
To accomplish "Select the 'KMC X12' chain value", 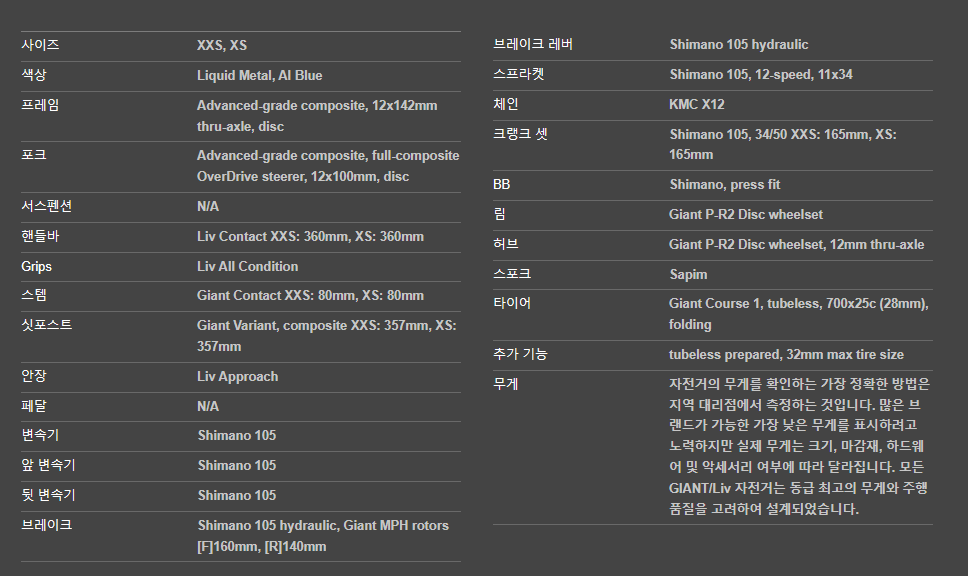I will coord(696,104).
